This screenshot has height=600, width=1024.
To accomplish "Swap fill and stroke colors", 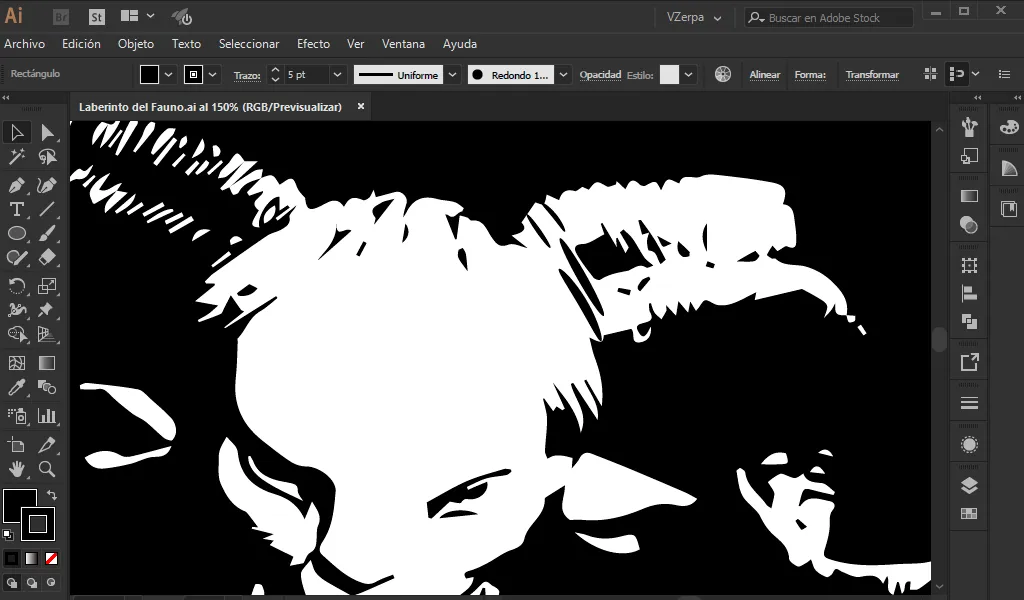I will (x=52, y=494).
